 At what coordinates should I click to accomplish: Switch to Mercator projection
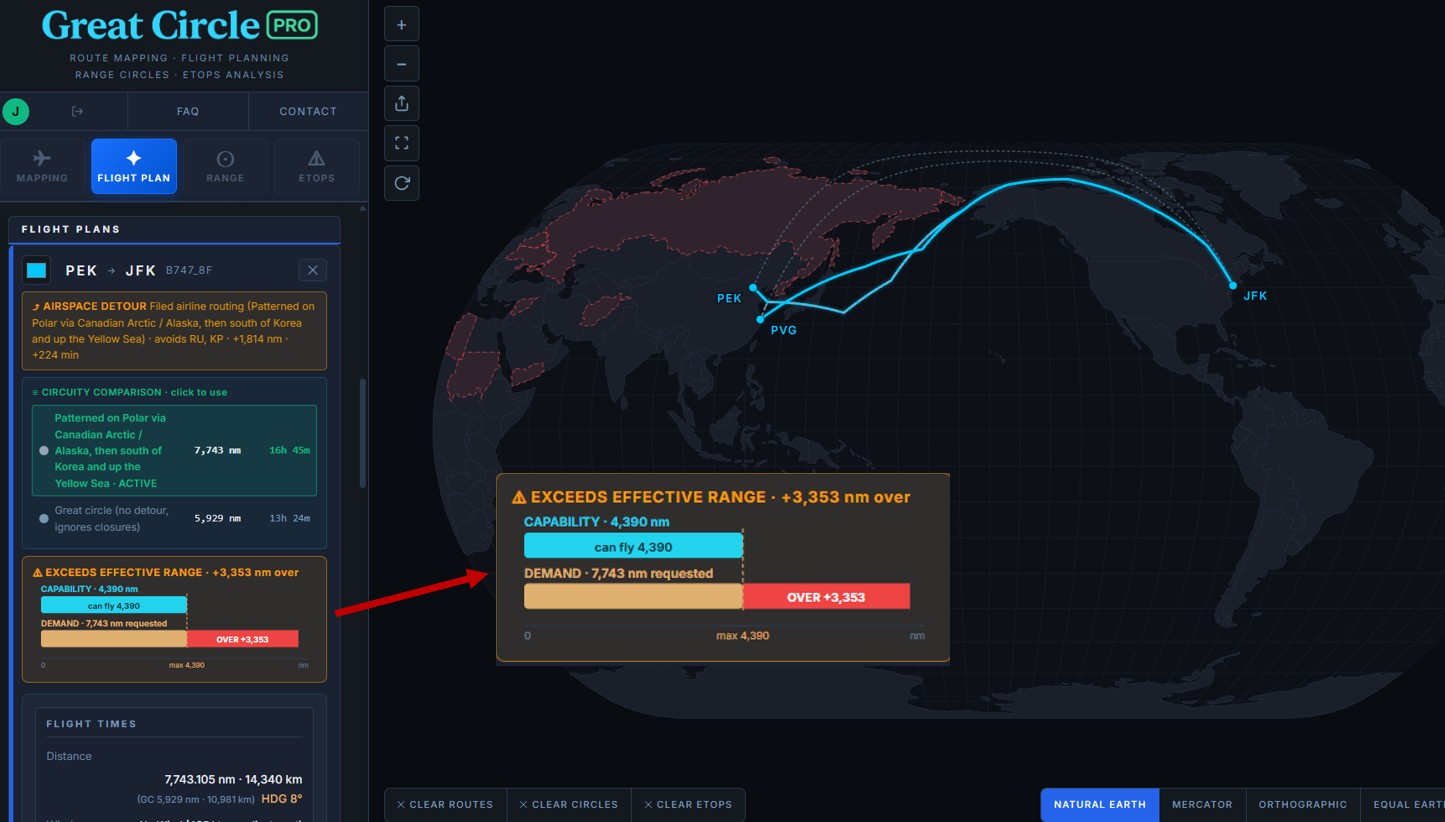(x=1202, y=804)
